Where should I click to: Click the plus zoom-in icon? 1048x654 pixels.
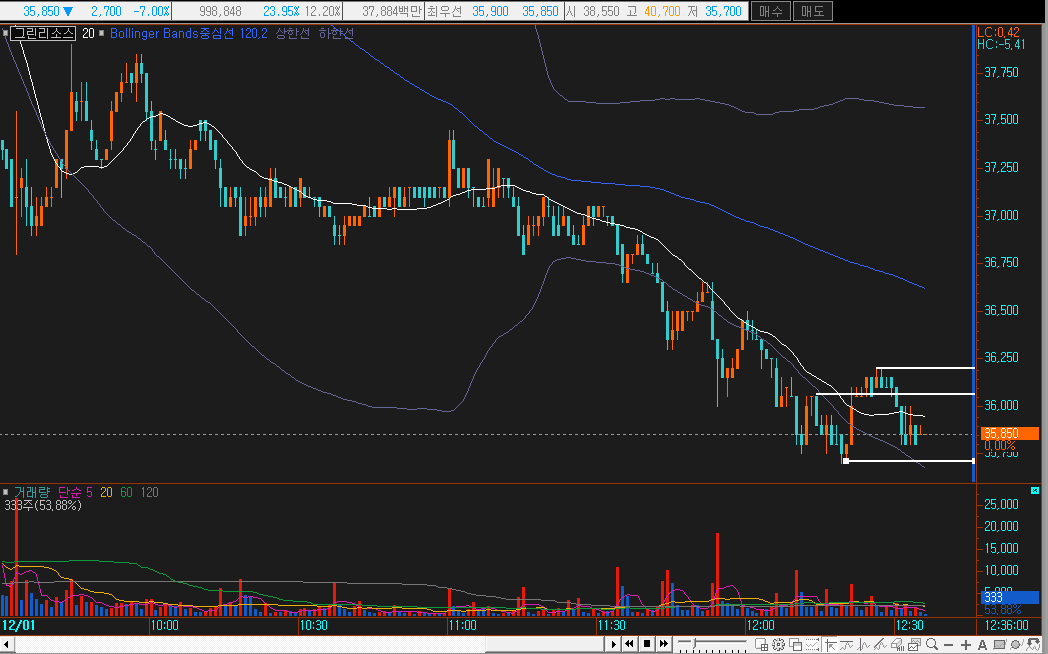[966, 645]
